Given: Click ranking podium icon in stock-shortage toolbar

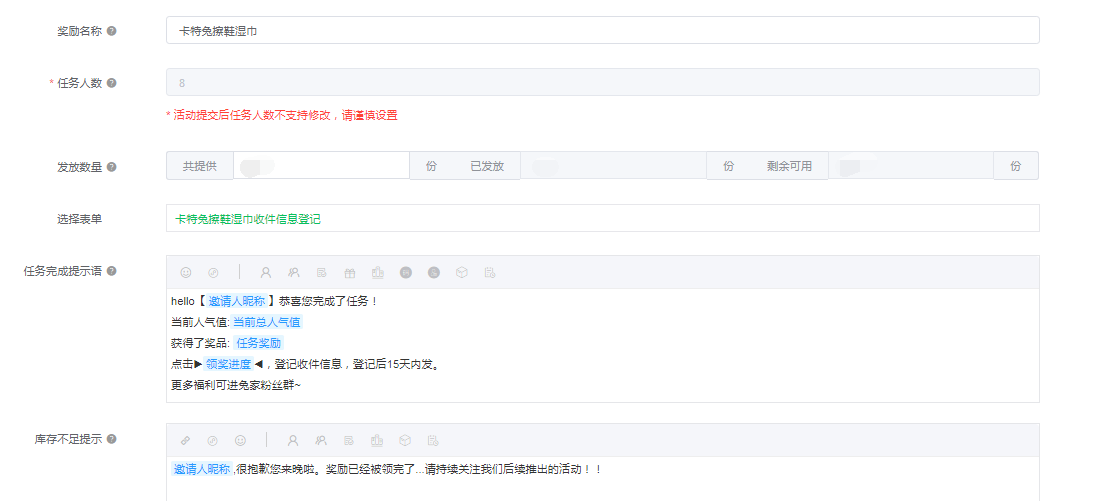Looking at the screenshot, I should tap(377, 441).
